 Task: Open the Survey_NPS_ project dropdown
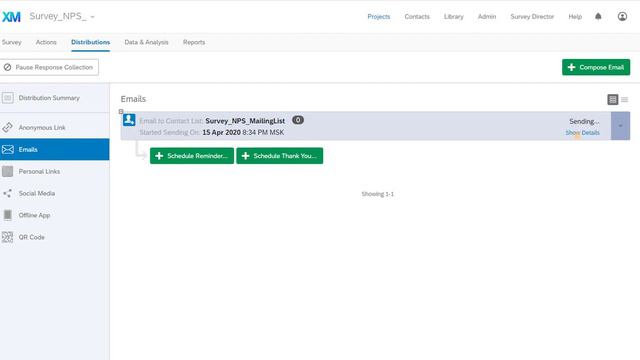click(x=92, y=17)
